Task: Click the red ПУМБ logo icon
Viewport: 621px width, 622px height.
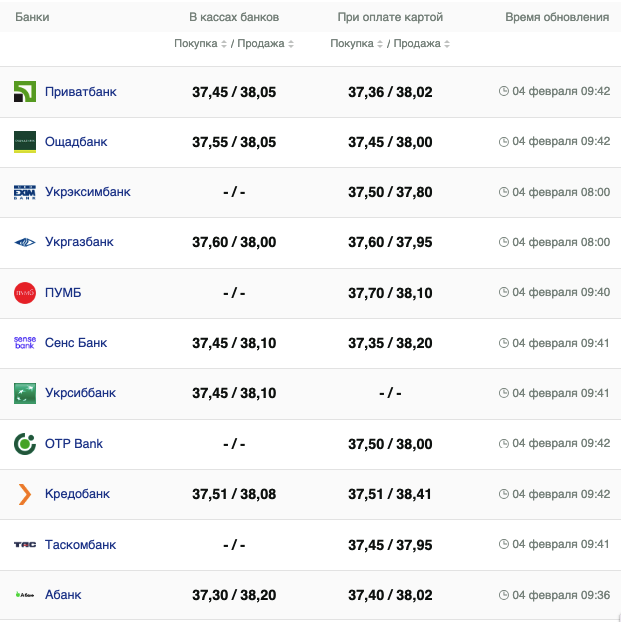Action: [25, 293]
